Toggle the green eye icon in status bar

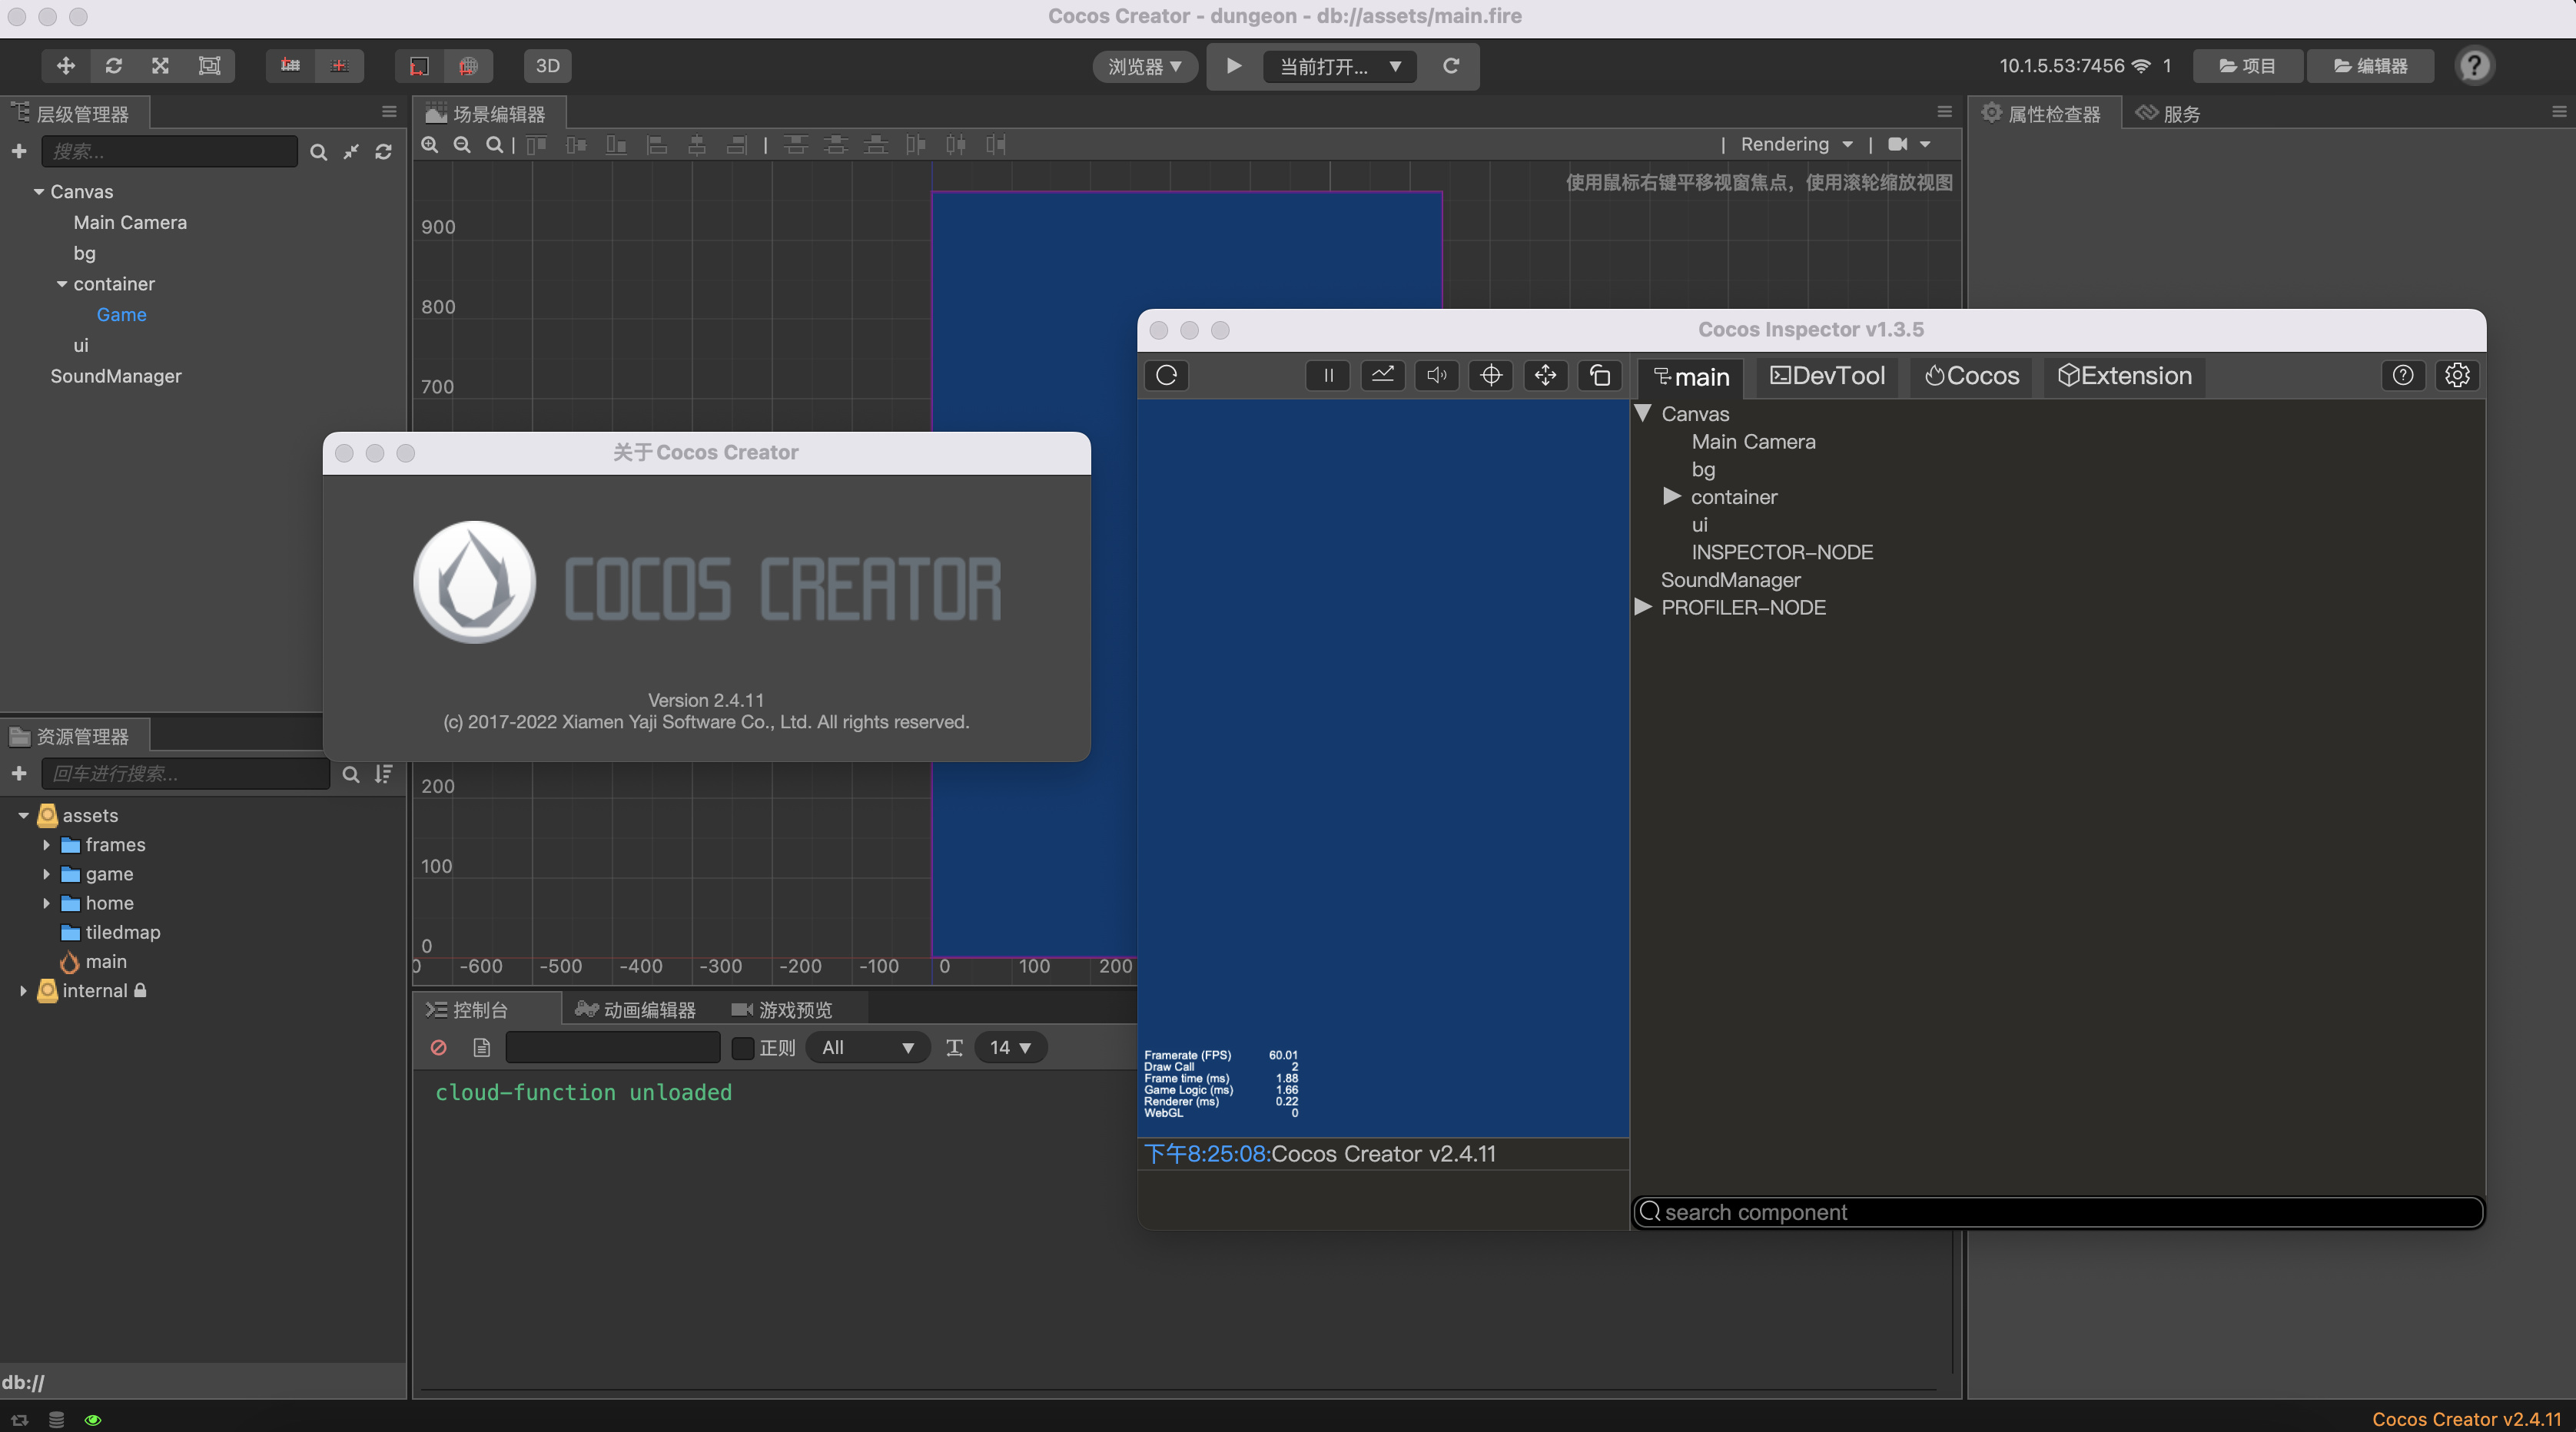click(93, 1419)
